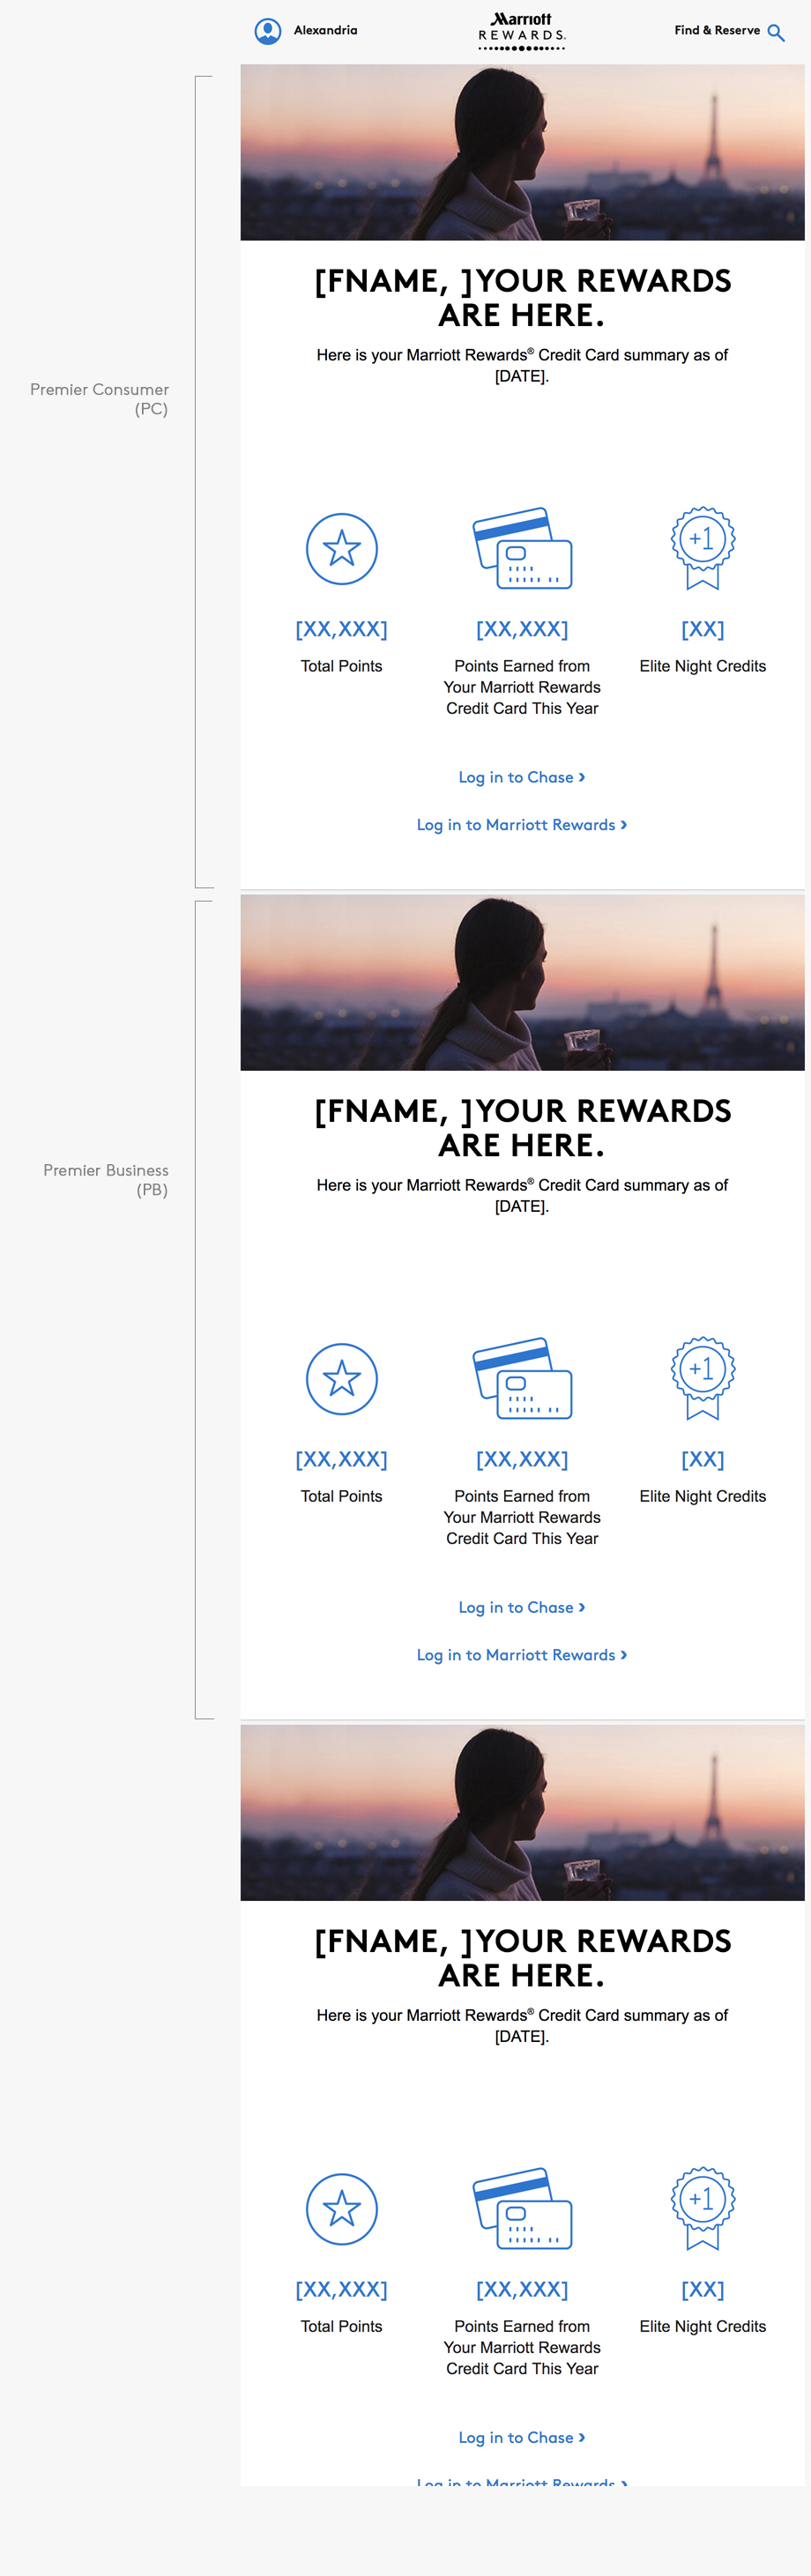
Task: Click the credit card icon in Premier Consumer section
Action: coord(522,548)
